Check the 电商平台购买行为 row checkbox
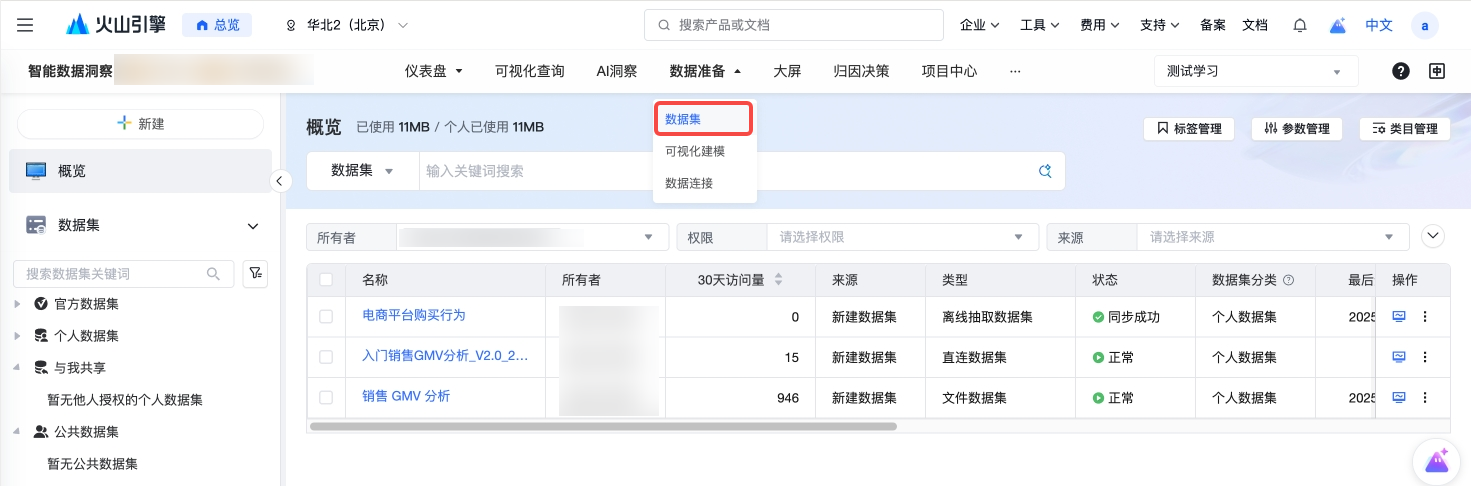Viewport: 1471px width, 486px height. pos(325,317)
